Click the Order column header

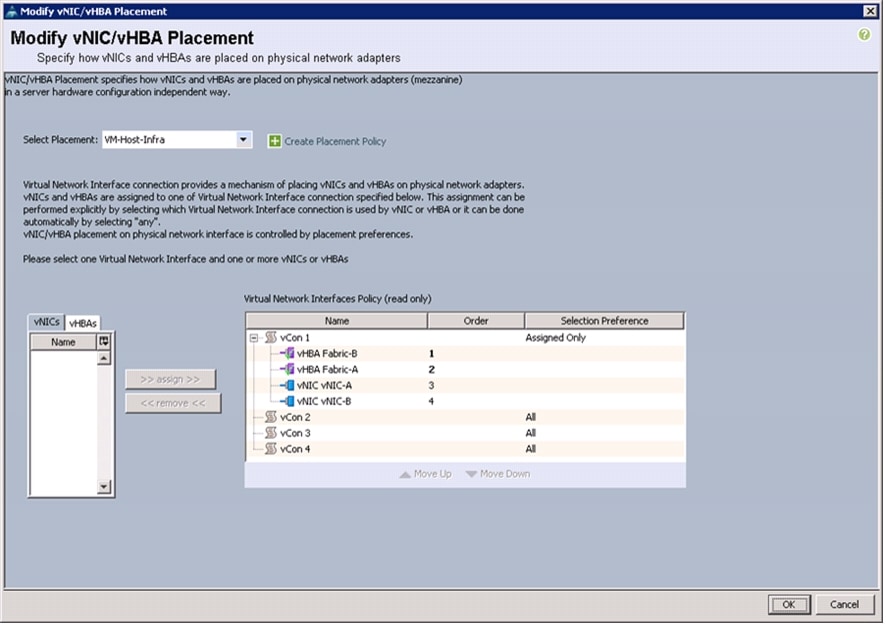click(476, 320)
